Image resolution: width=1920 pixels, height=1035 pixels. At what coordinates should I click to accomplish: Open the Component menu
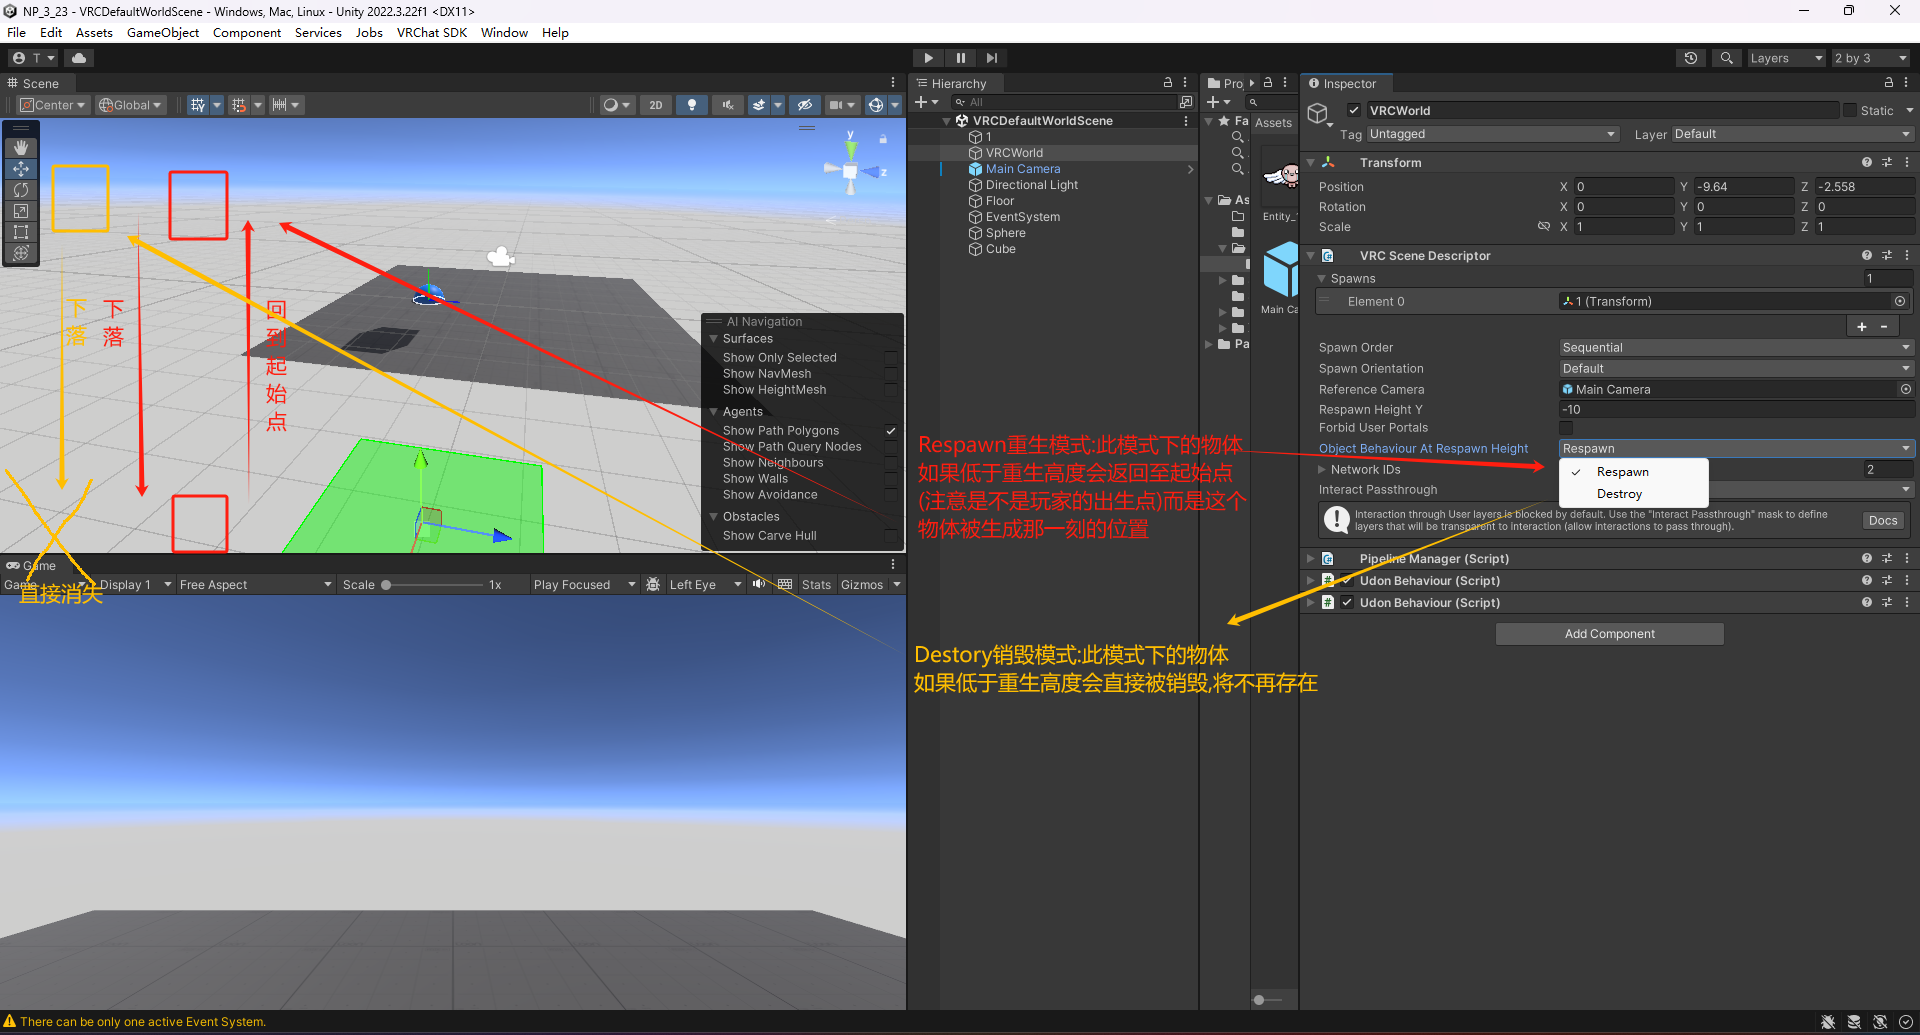pyautogui.click(x=247, y=32)
